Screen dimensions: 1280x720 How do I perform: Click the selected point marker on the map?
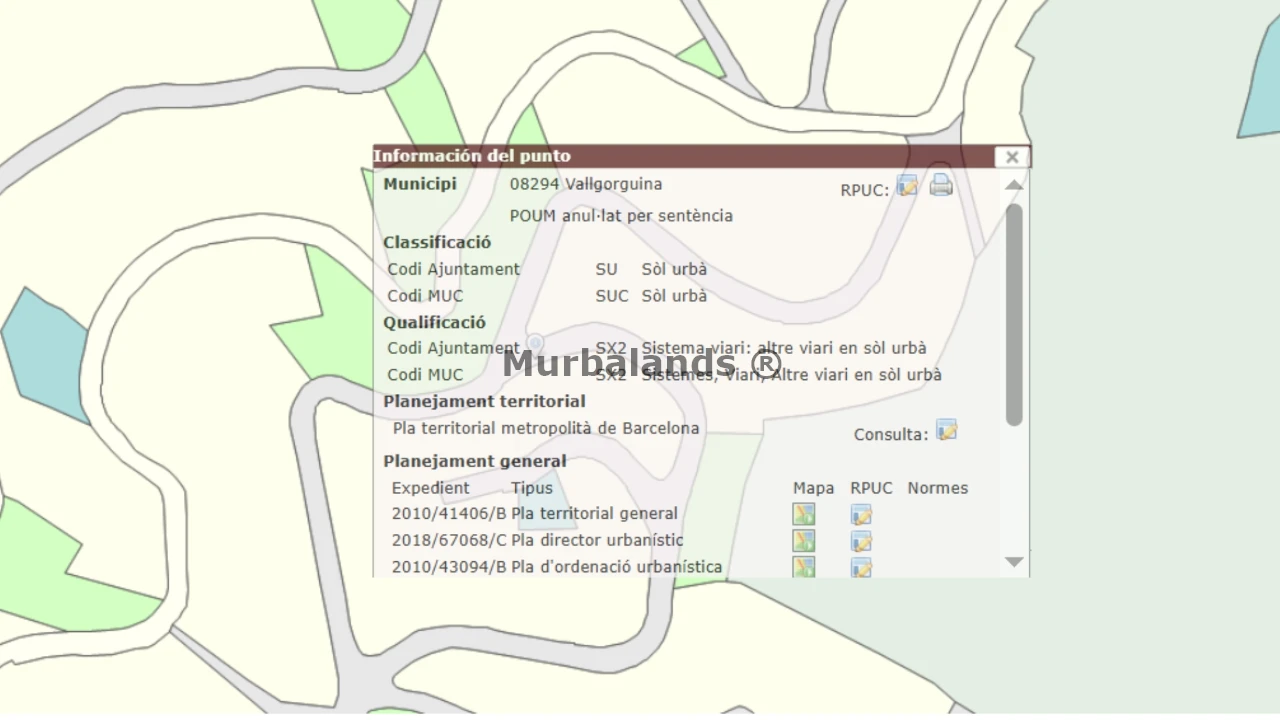coord(536,344)
